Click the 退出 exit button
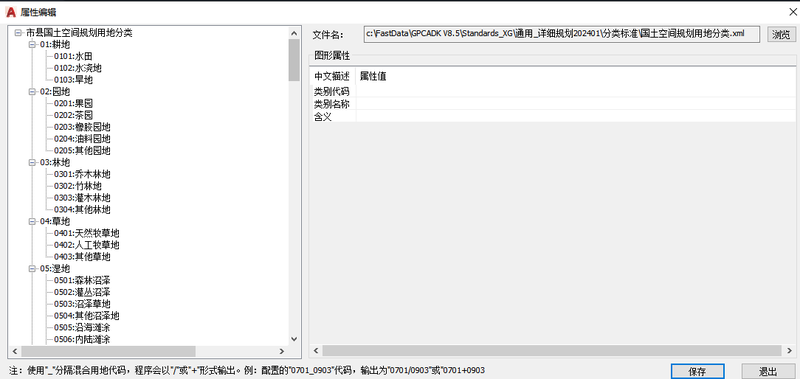 tap(768, 371)
